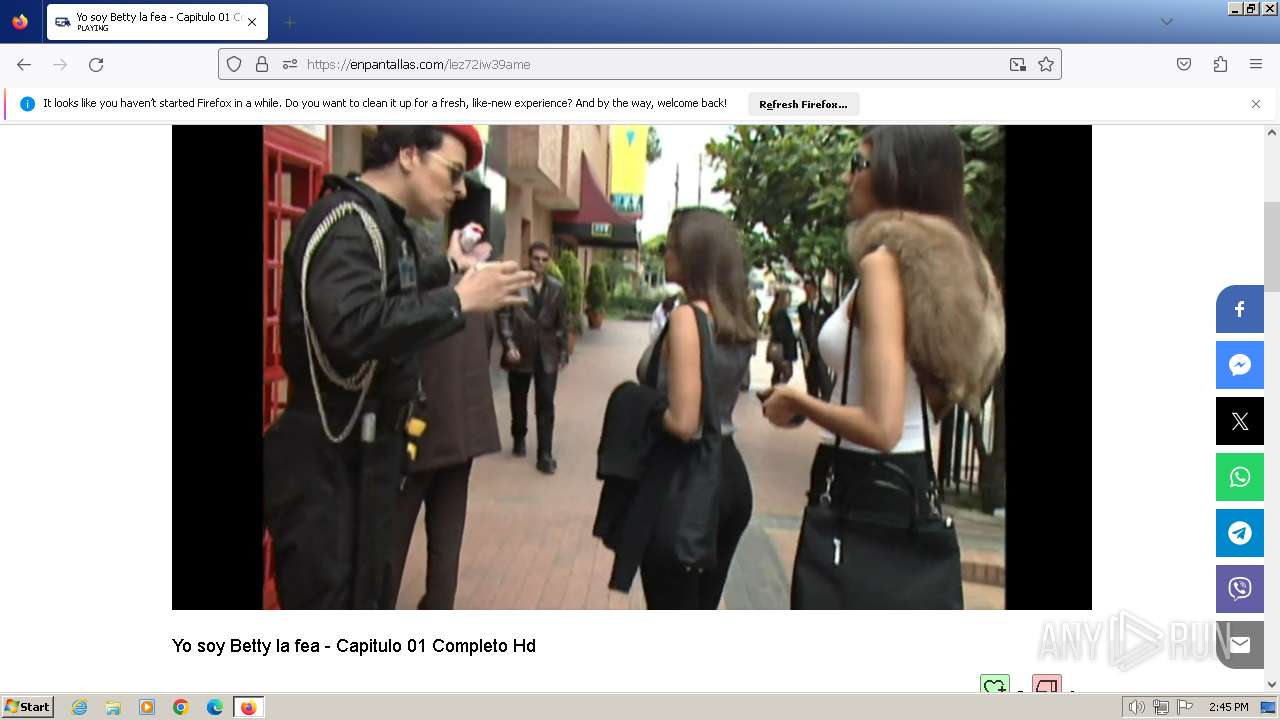The height and width of the screenshot is (720, 1280).
Task: Select the video title text
Action: coord(354,646)
